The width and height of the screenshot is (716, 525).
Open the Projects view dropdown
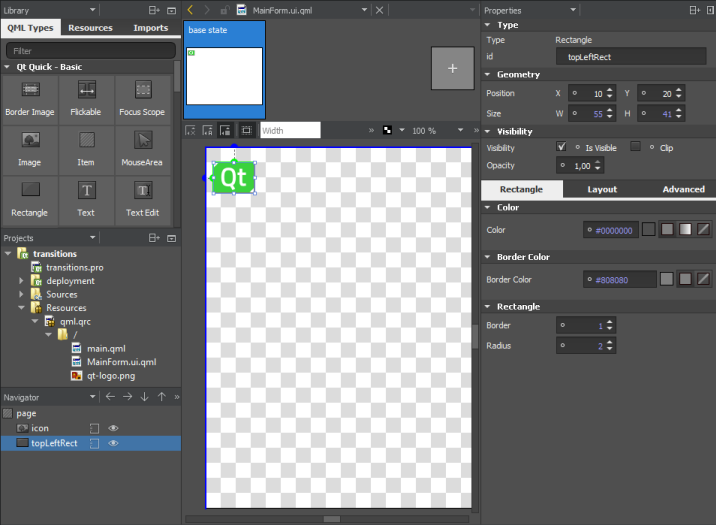(x=93, y=237)
